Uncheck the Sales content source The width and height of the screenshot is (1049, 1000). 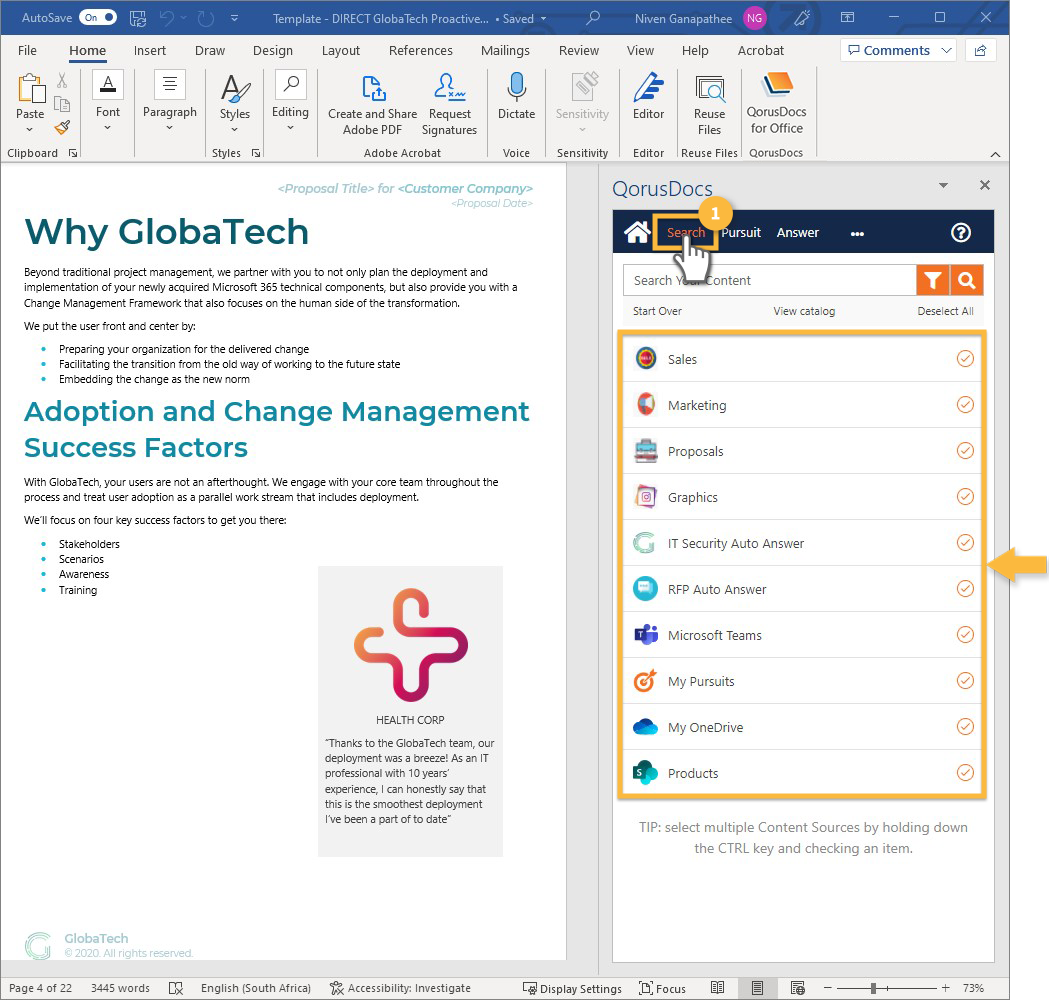(965, 359)
